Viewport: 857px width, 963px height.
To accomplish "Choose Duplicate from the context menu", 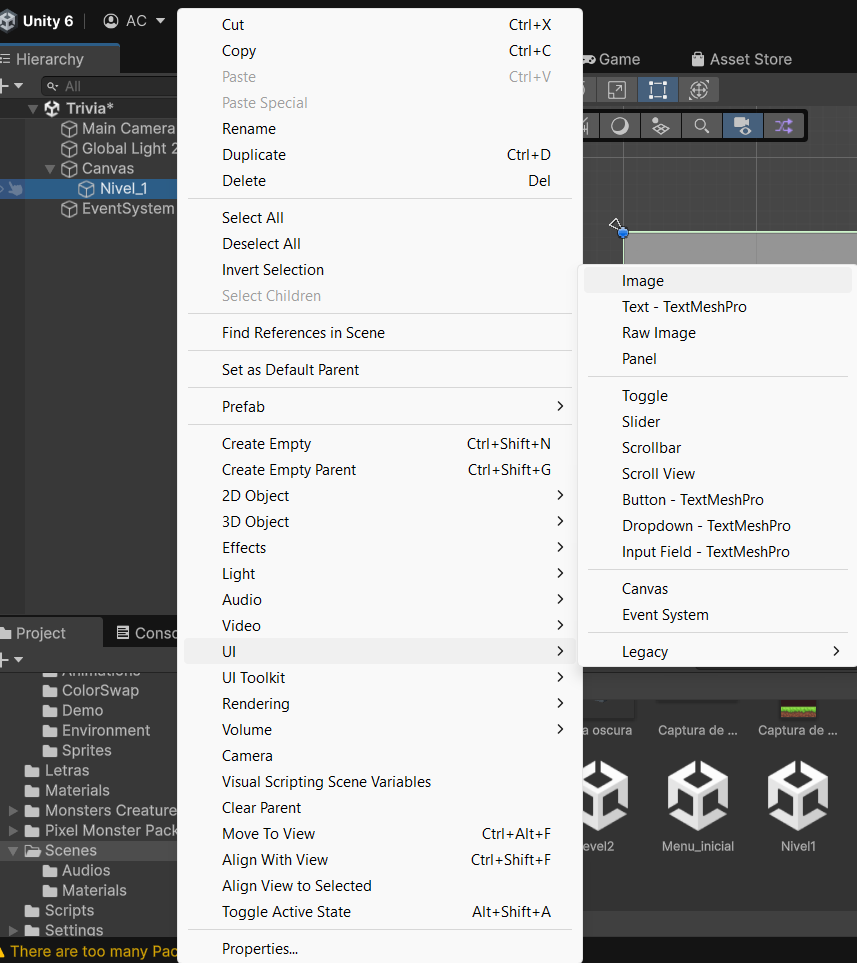I will coord(380,155).
